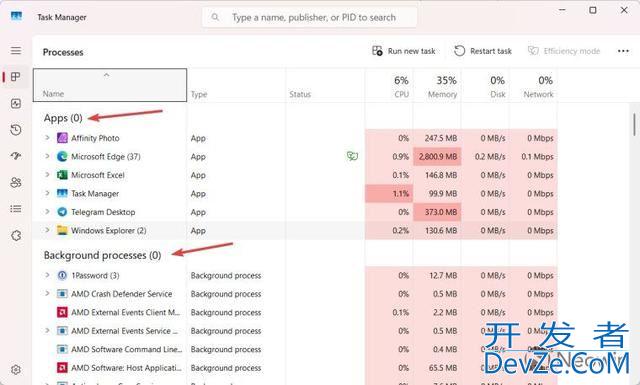The width and height of the screenshot is (640, 385).
Task: Click the Task Manager title bar icon
Action: click(x=16, y=16)
